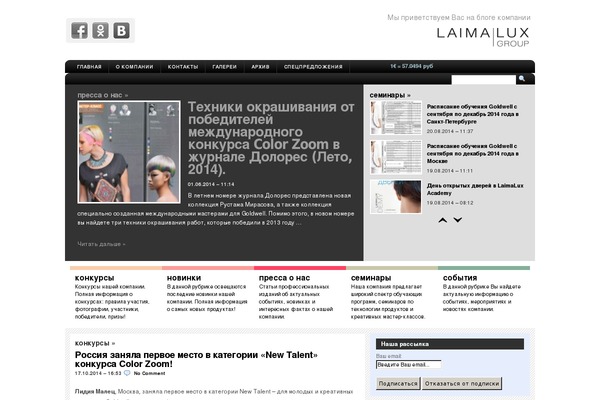This screenshot has width=600, height=400.
Task: Open the VKontakte social icon
Action: [121, 31]
